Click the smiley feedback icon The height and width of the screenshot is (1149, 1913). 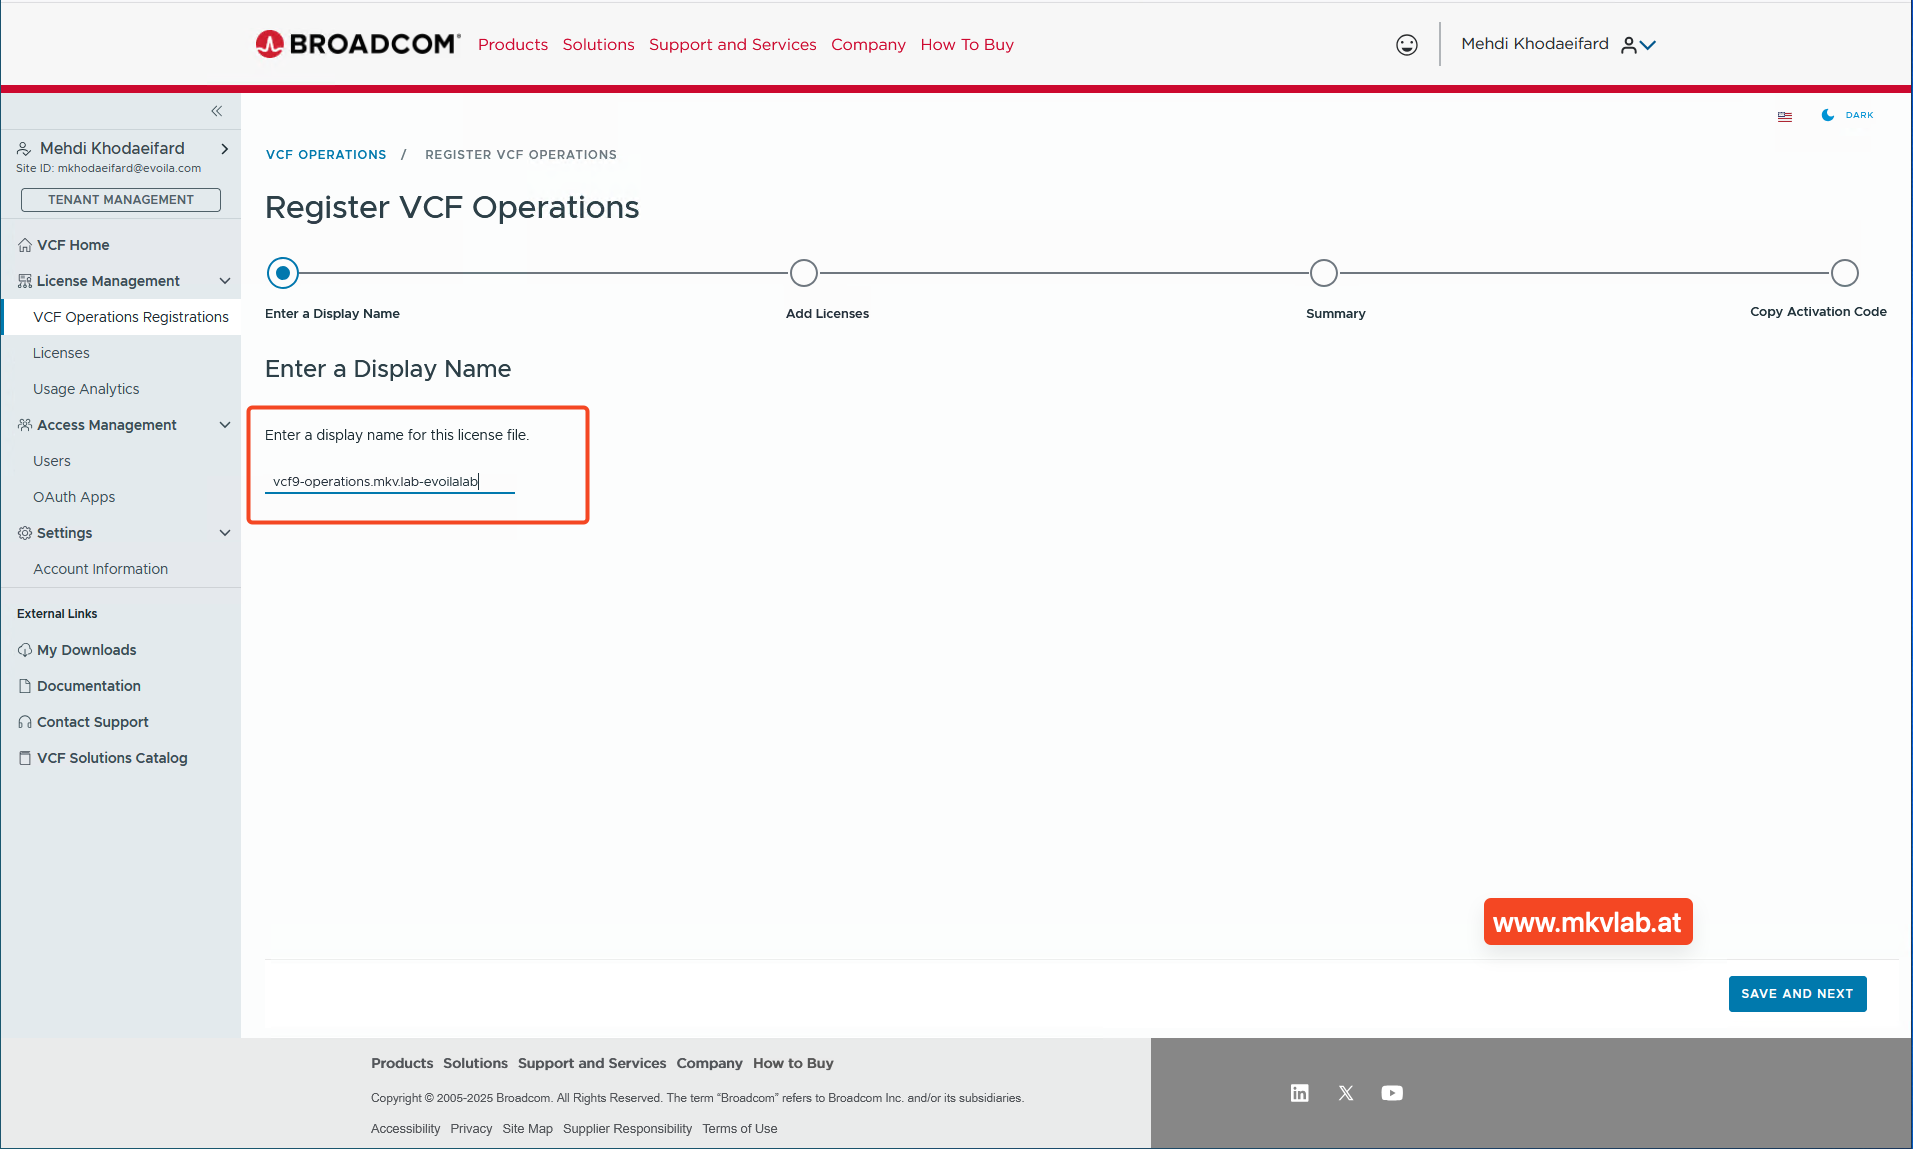click(1406, 45)
